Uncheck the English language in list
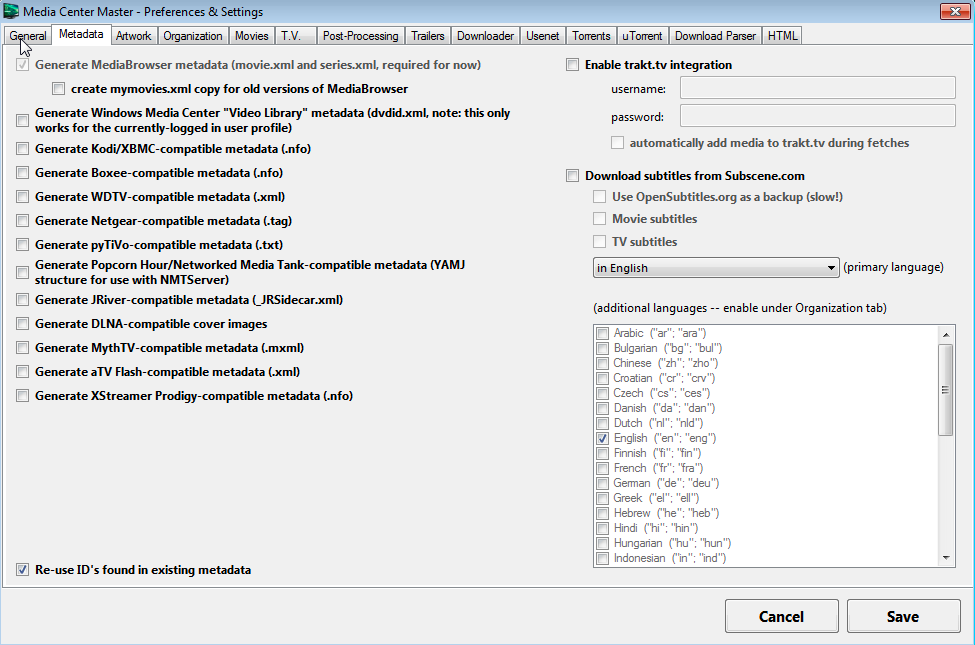Screen dimensions: 975x645 [x=602, y=438]
